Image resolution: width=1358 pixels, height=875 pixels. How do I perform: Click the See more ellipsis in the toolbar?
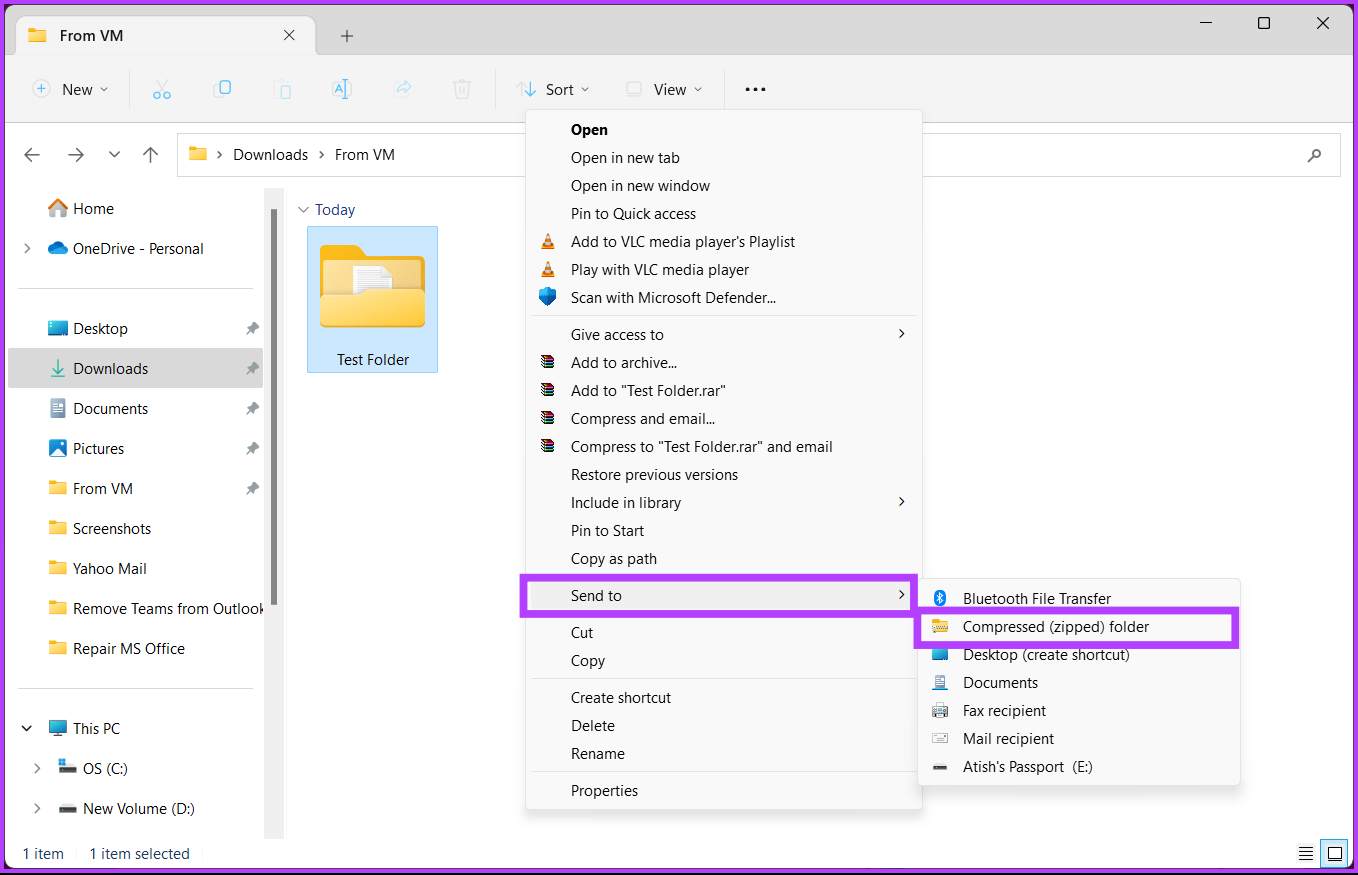point(755,89)
